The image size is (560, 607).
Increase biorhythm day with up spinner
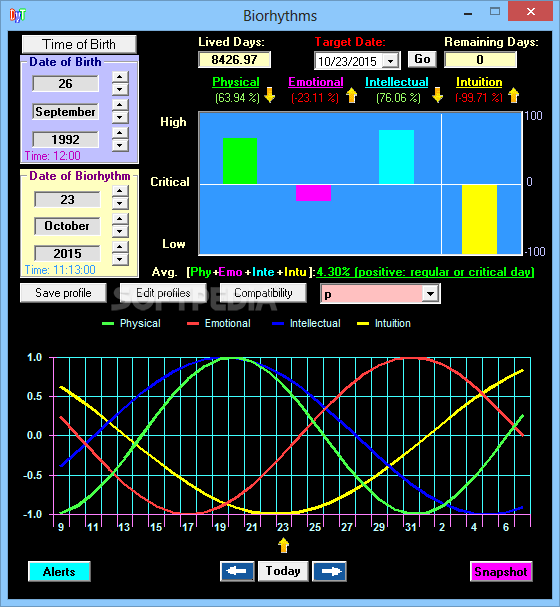point(120,191)
